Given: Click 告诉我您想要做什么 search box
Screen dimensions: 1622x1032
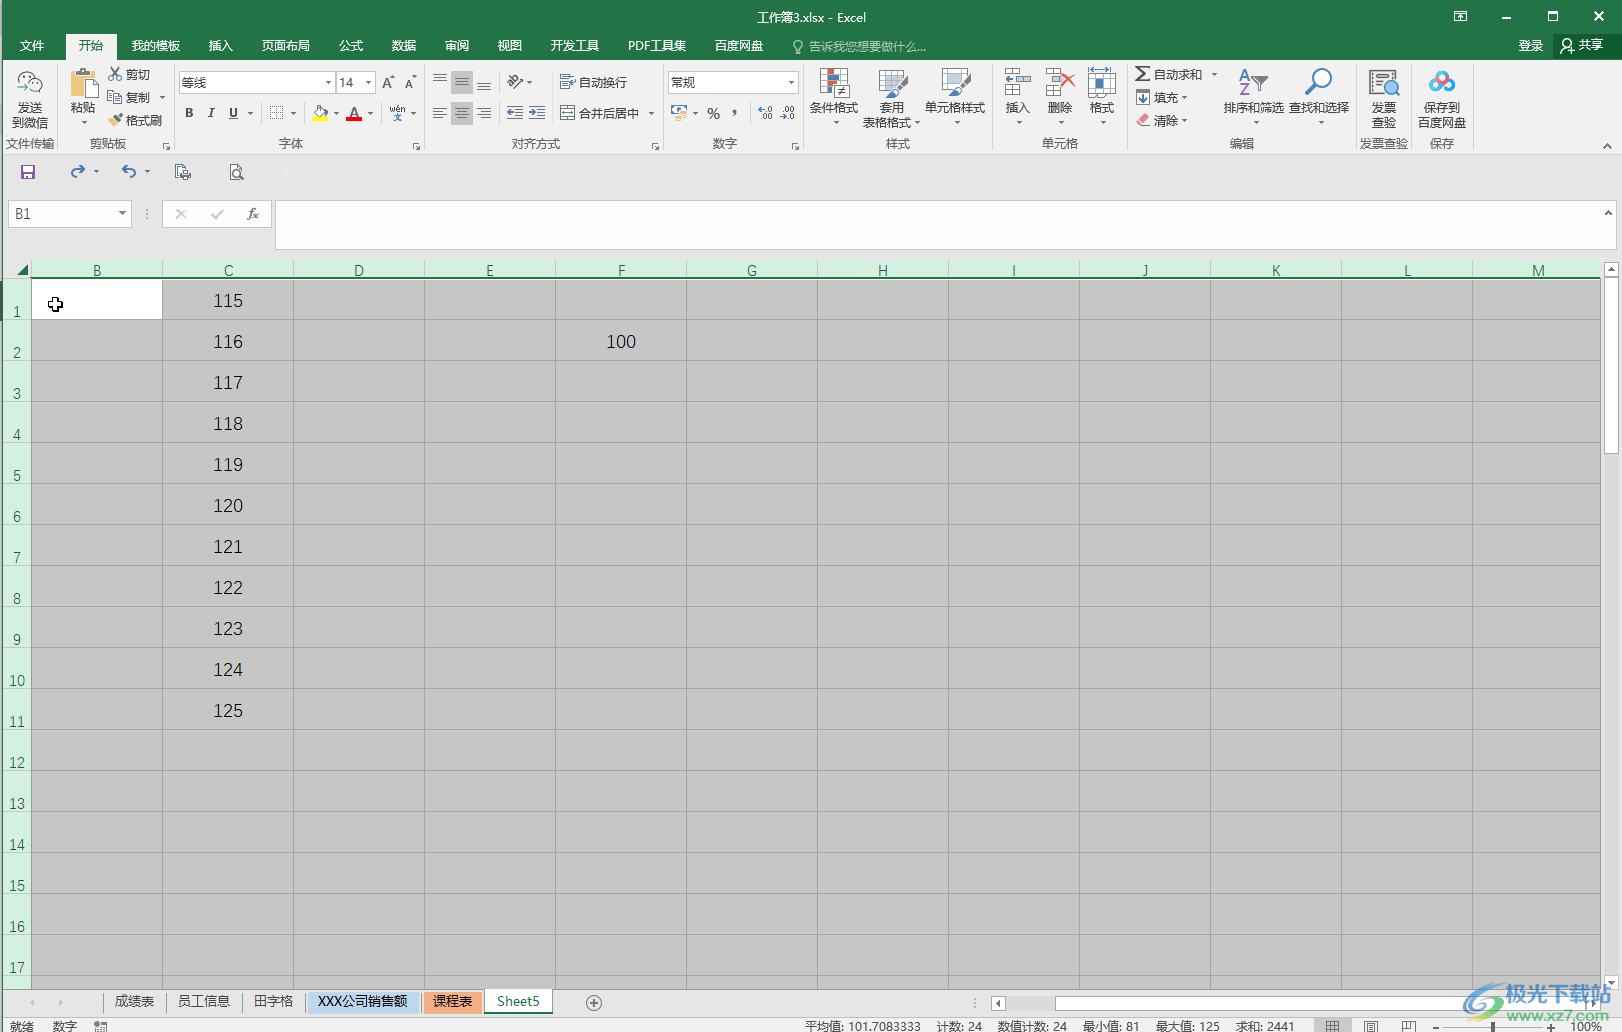Looking at the screenshot, I should click(x=860, y=46).
